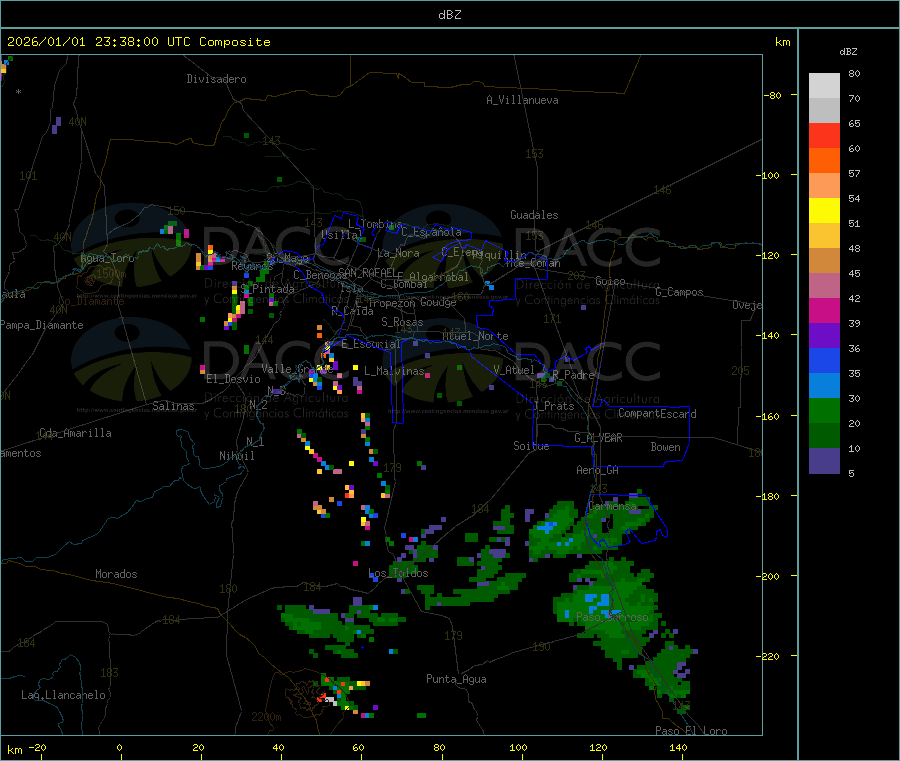Viewport: 900px width, 761px height.
Task: Click the Valle_Grande map label
Action: (297, 368)
